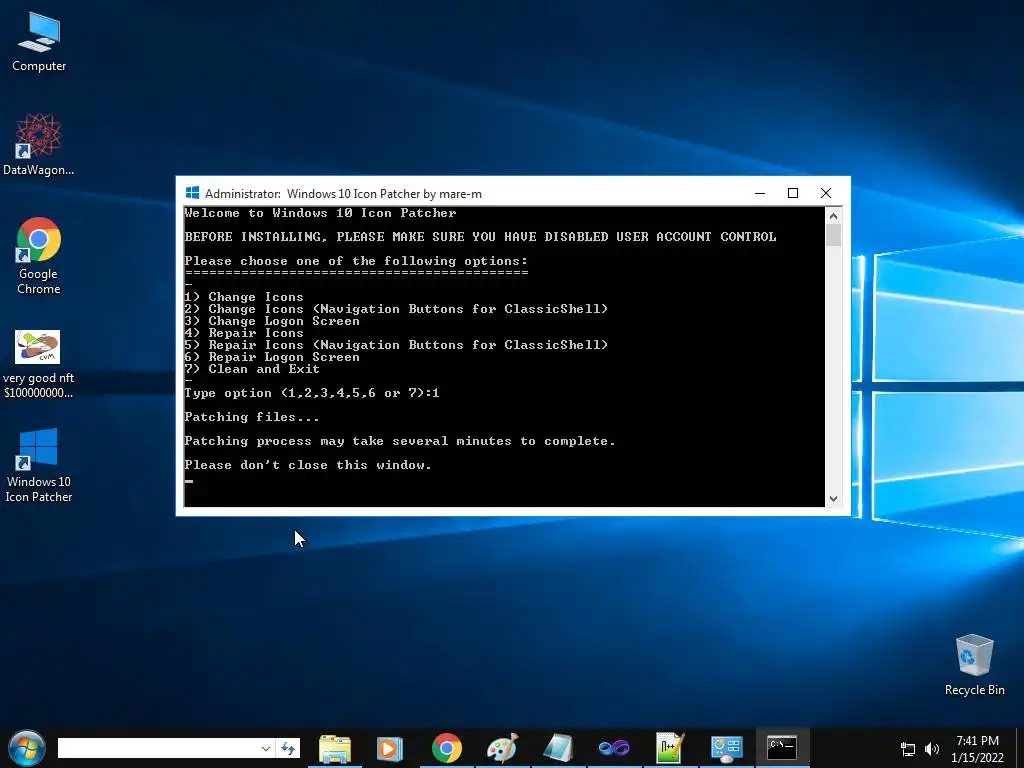Open the Recycle Bin
This screenshot has height=768, width=1024.
(974, 664)
